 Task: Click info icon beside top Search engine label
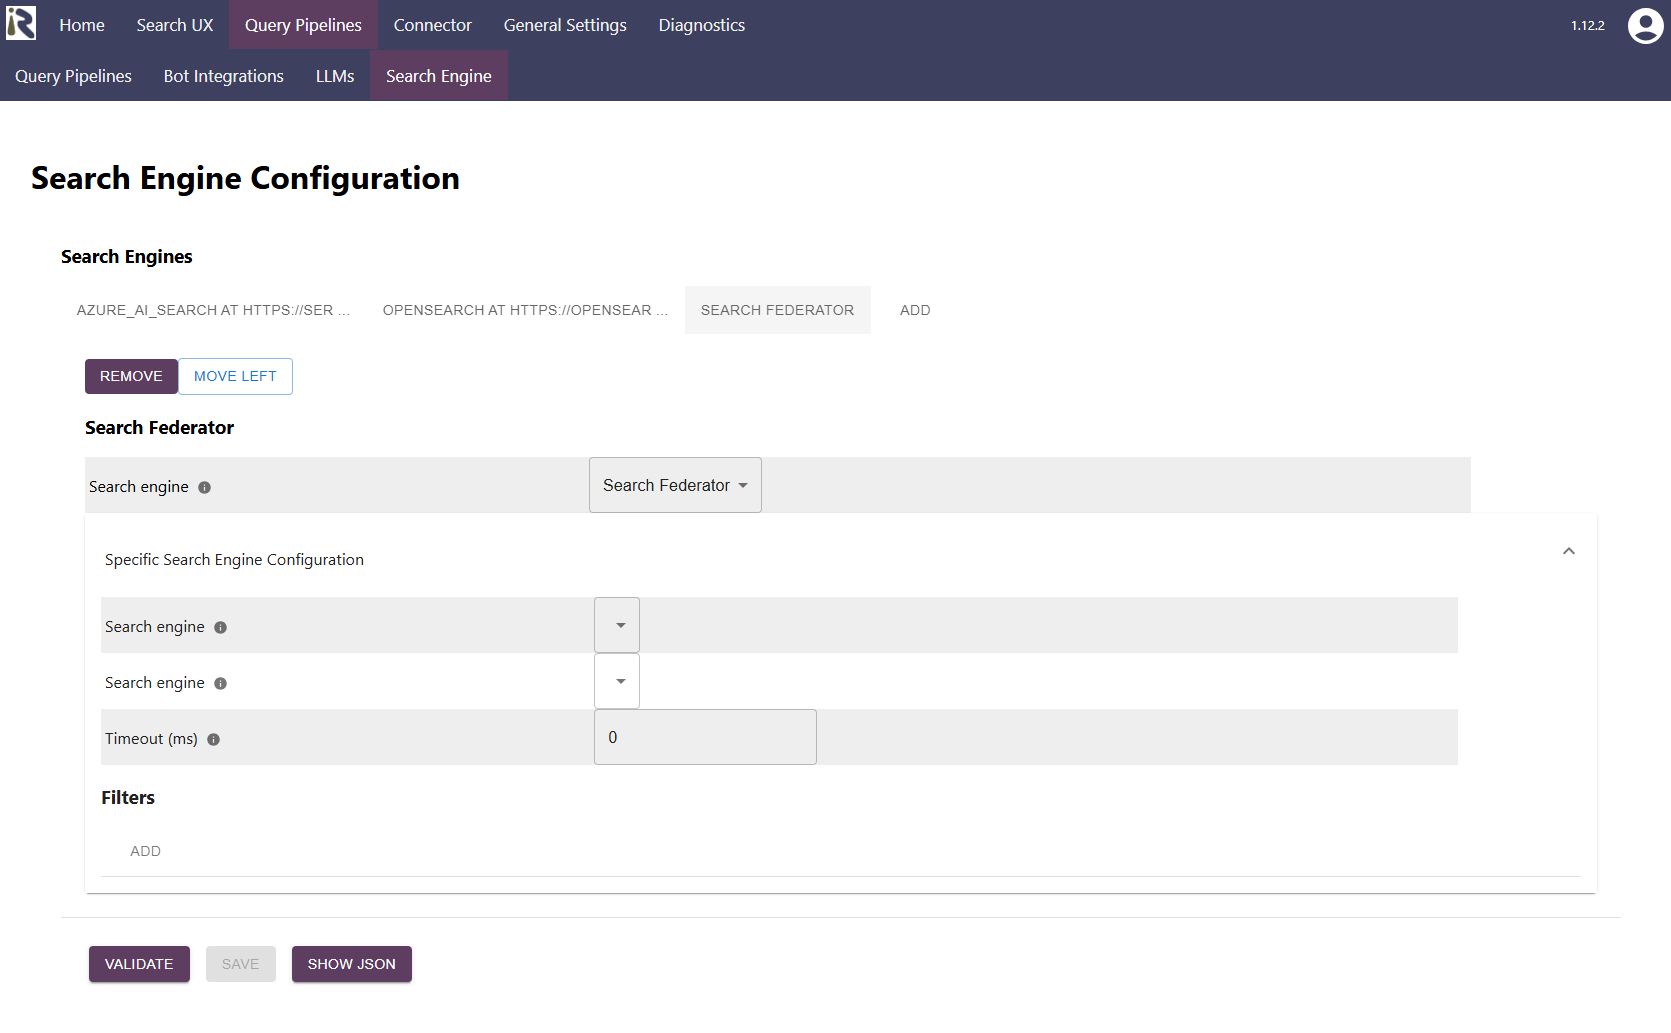[204, 487]
